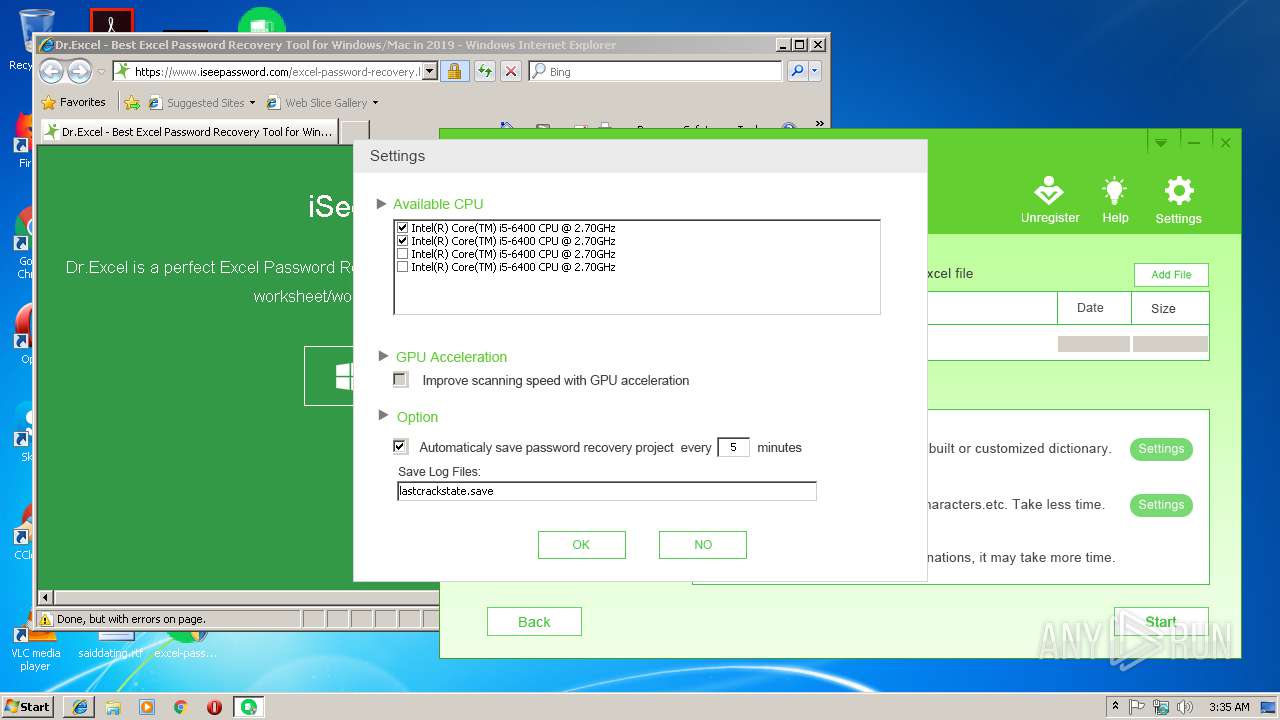This screenshot has width=1280, height=720.
Task: Open dictionary attack Settings button
Action: [1161, 449]
